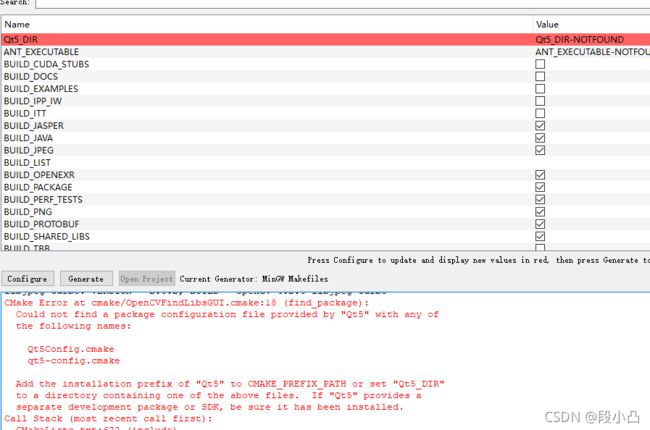Image resolution: width=650 pixels, height=430 pixels.
Task: Select the BUILD_PERF_TESTS name entry
Action: 43,199
